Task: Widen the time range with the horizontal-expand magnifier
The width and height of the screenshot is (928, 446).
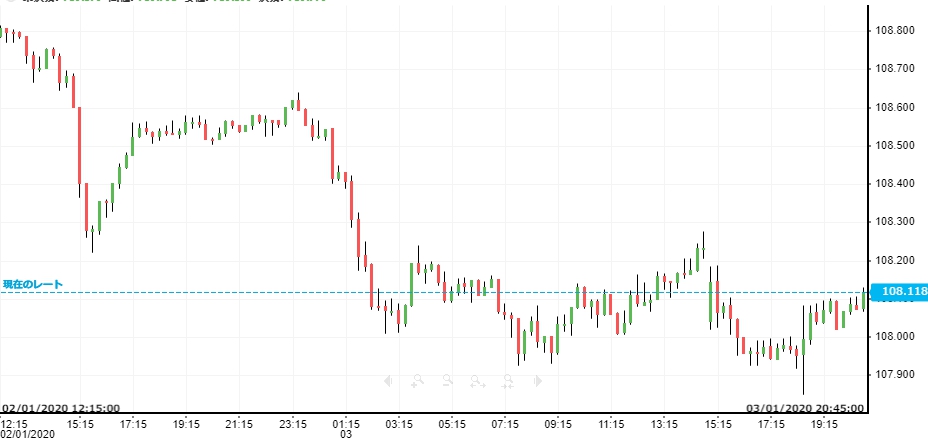Action: tap(478, 380)
